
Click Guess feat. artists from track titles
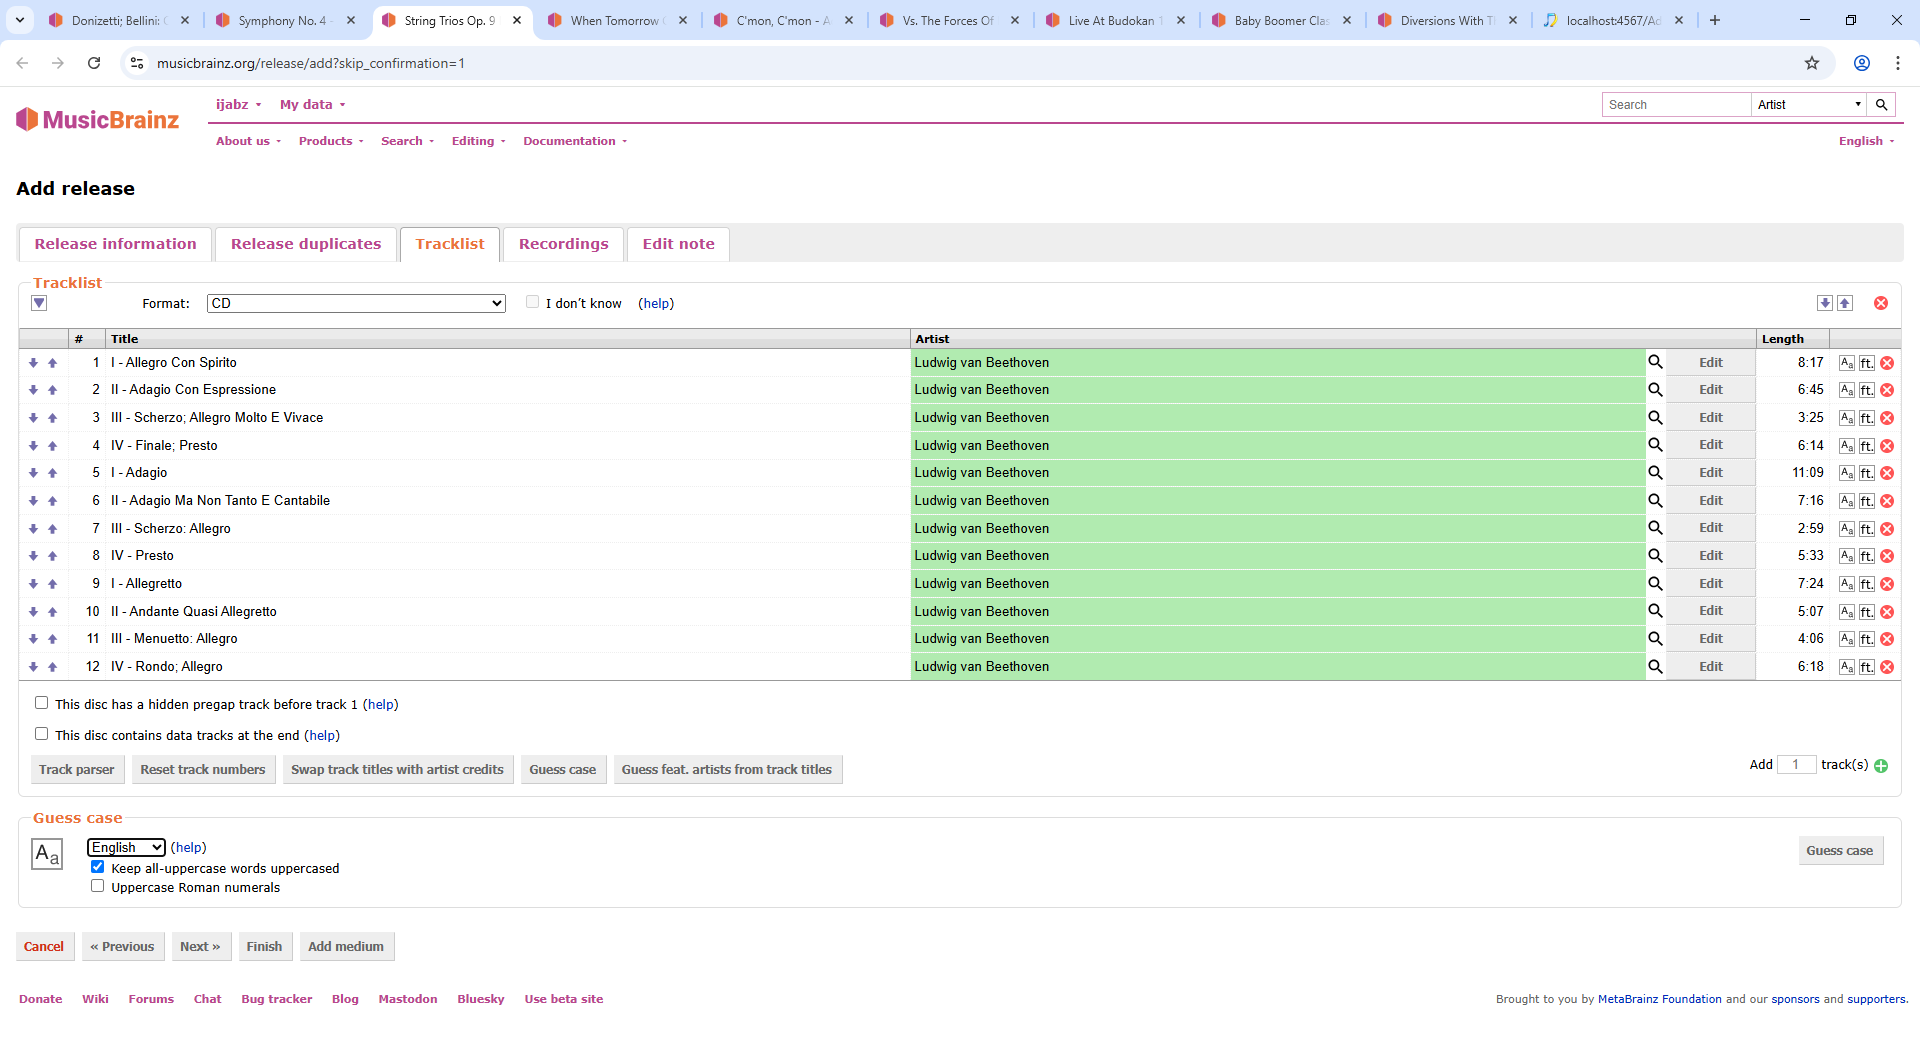[x=727, y=770]
